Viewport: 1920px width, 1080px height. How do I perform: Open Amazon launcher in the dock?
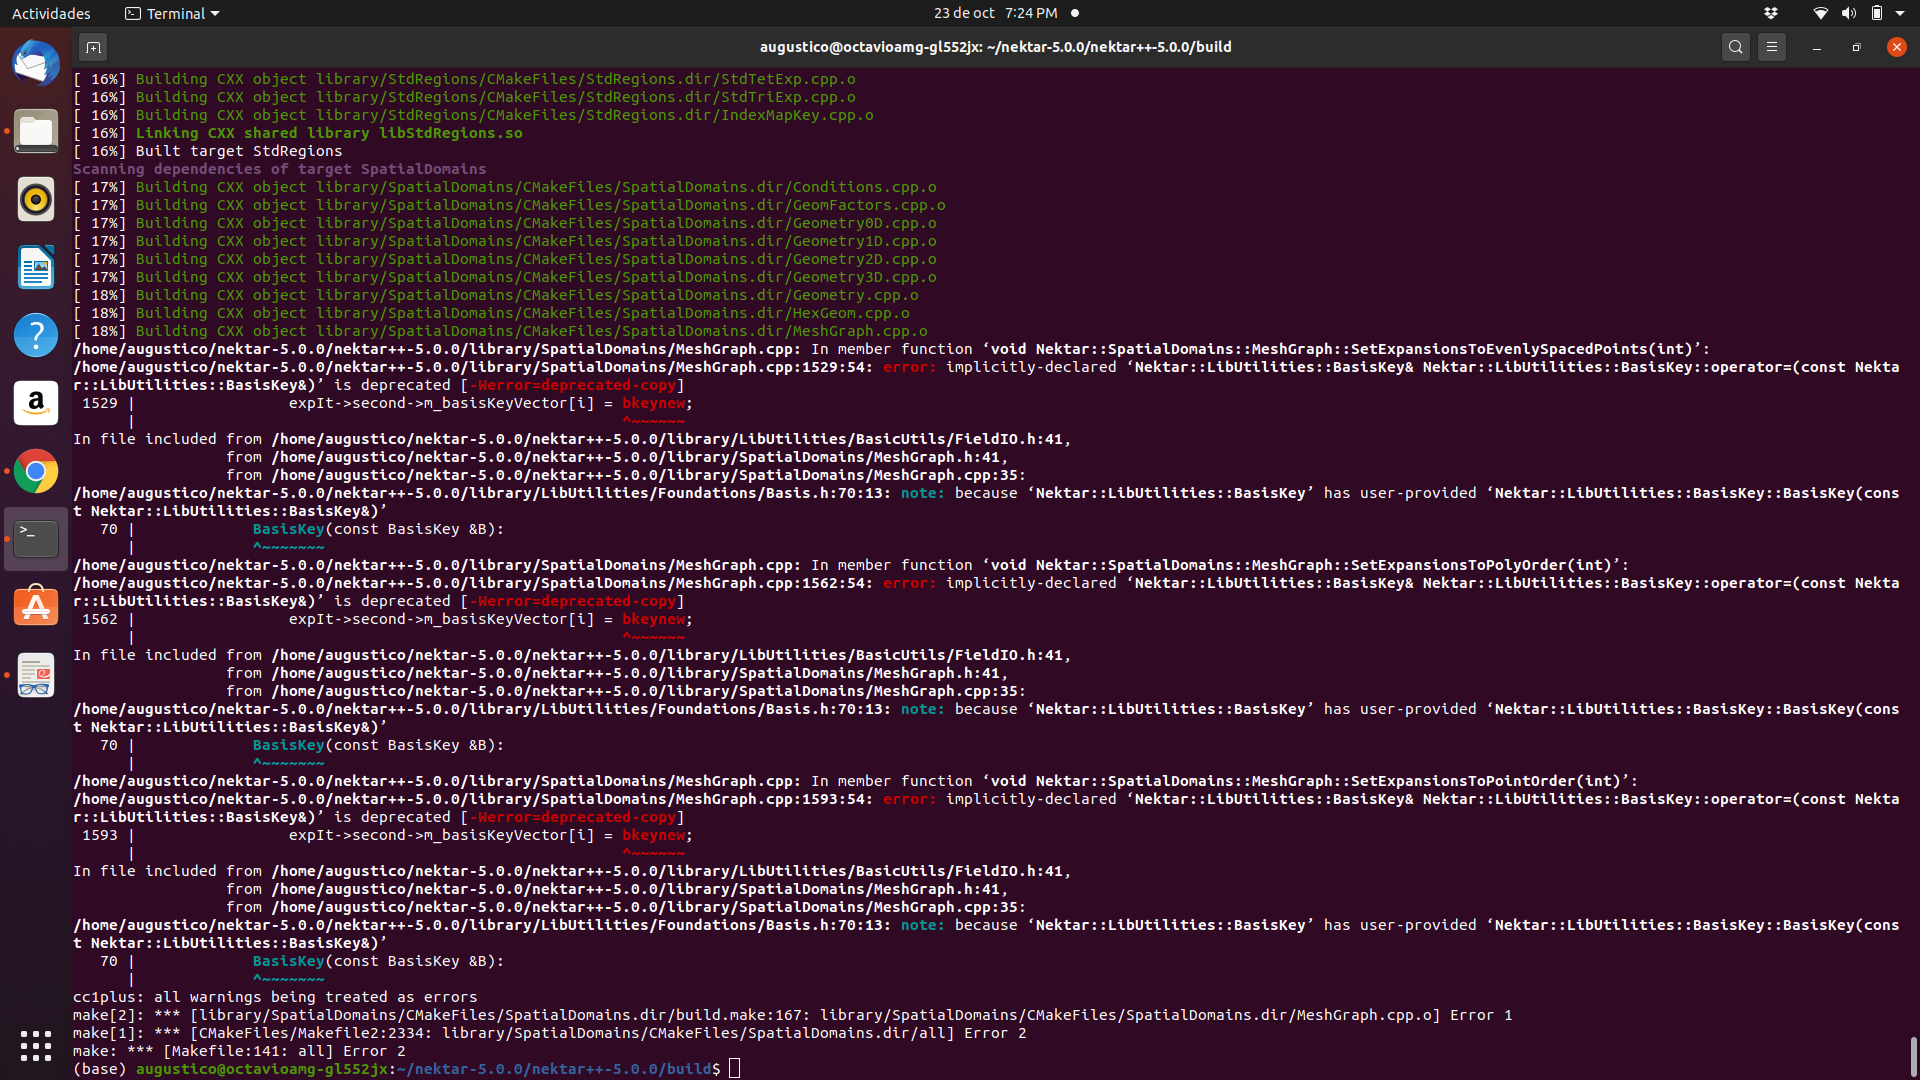pyautogui.click(x=36, y=403)
